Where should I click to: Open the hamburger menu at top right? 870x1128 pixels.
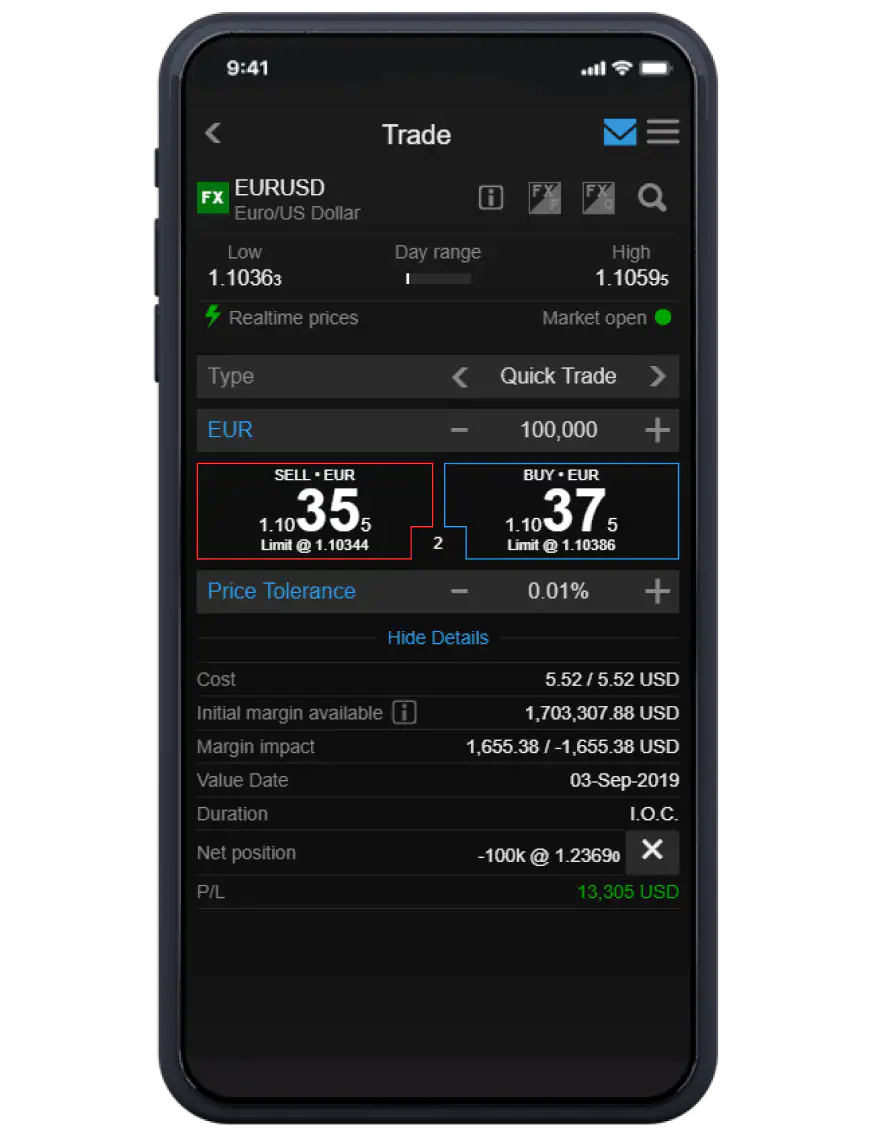click(x=663, y=132)
